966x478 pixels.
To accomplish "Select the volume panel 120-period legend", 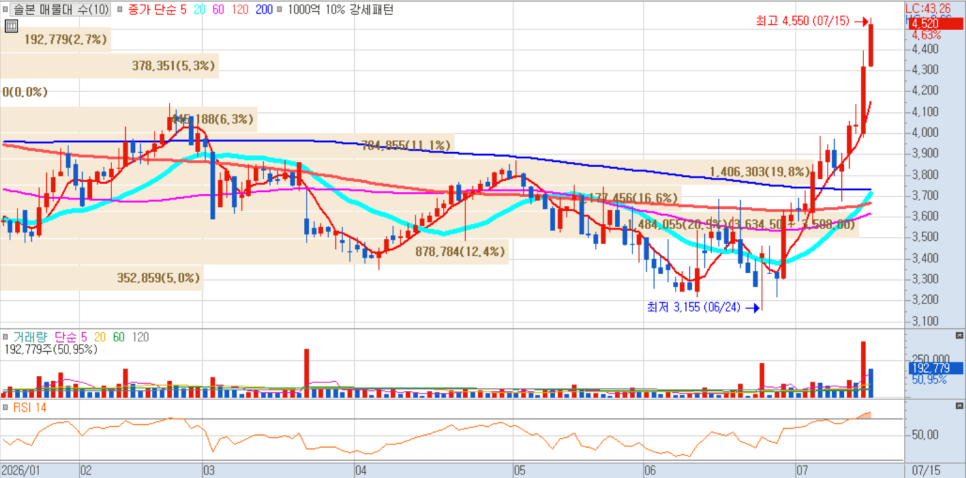I will point(140,338).
